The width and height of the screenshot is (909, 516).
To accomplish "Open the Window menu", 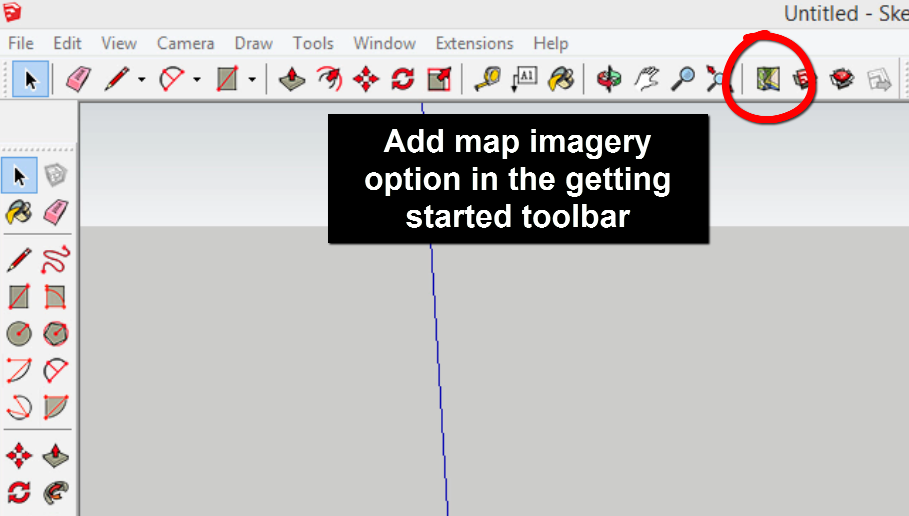I will tap(384, 43).
